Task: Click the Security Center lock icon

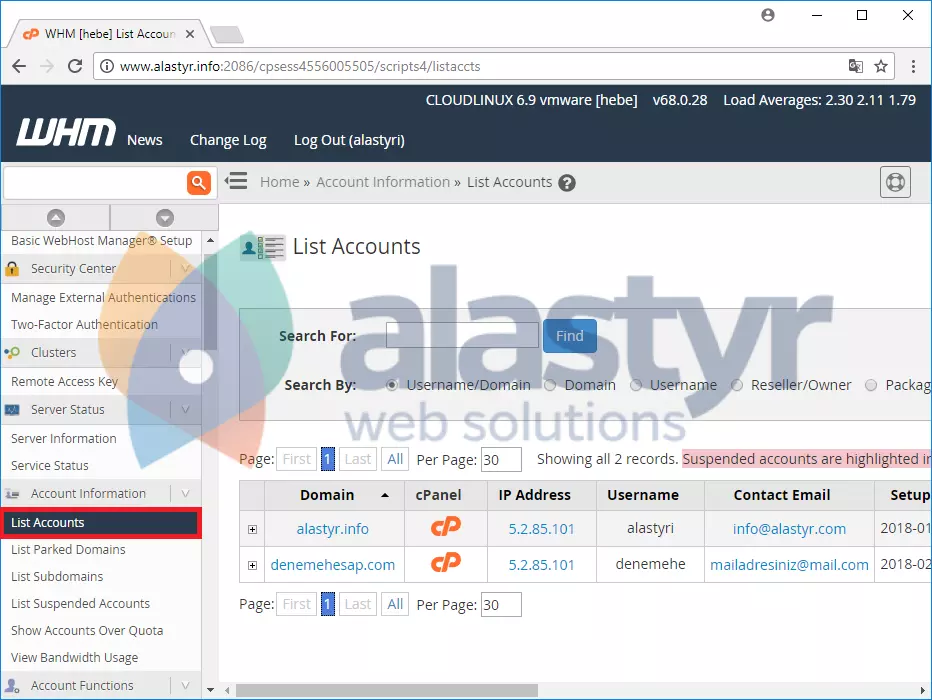Action: (12, 269)
